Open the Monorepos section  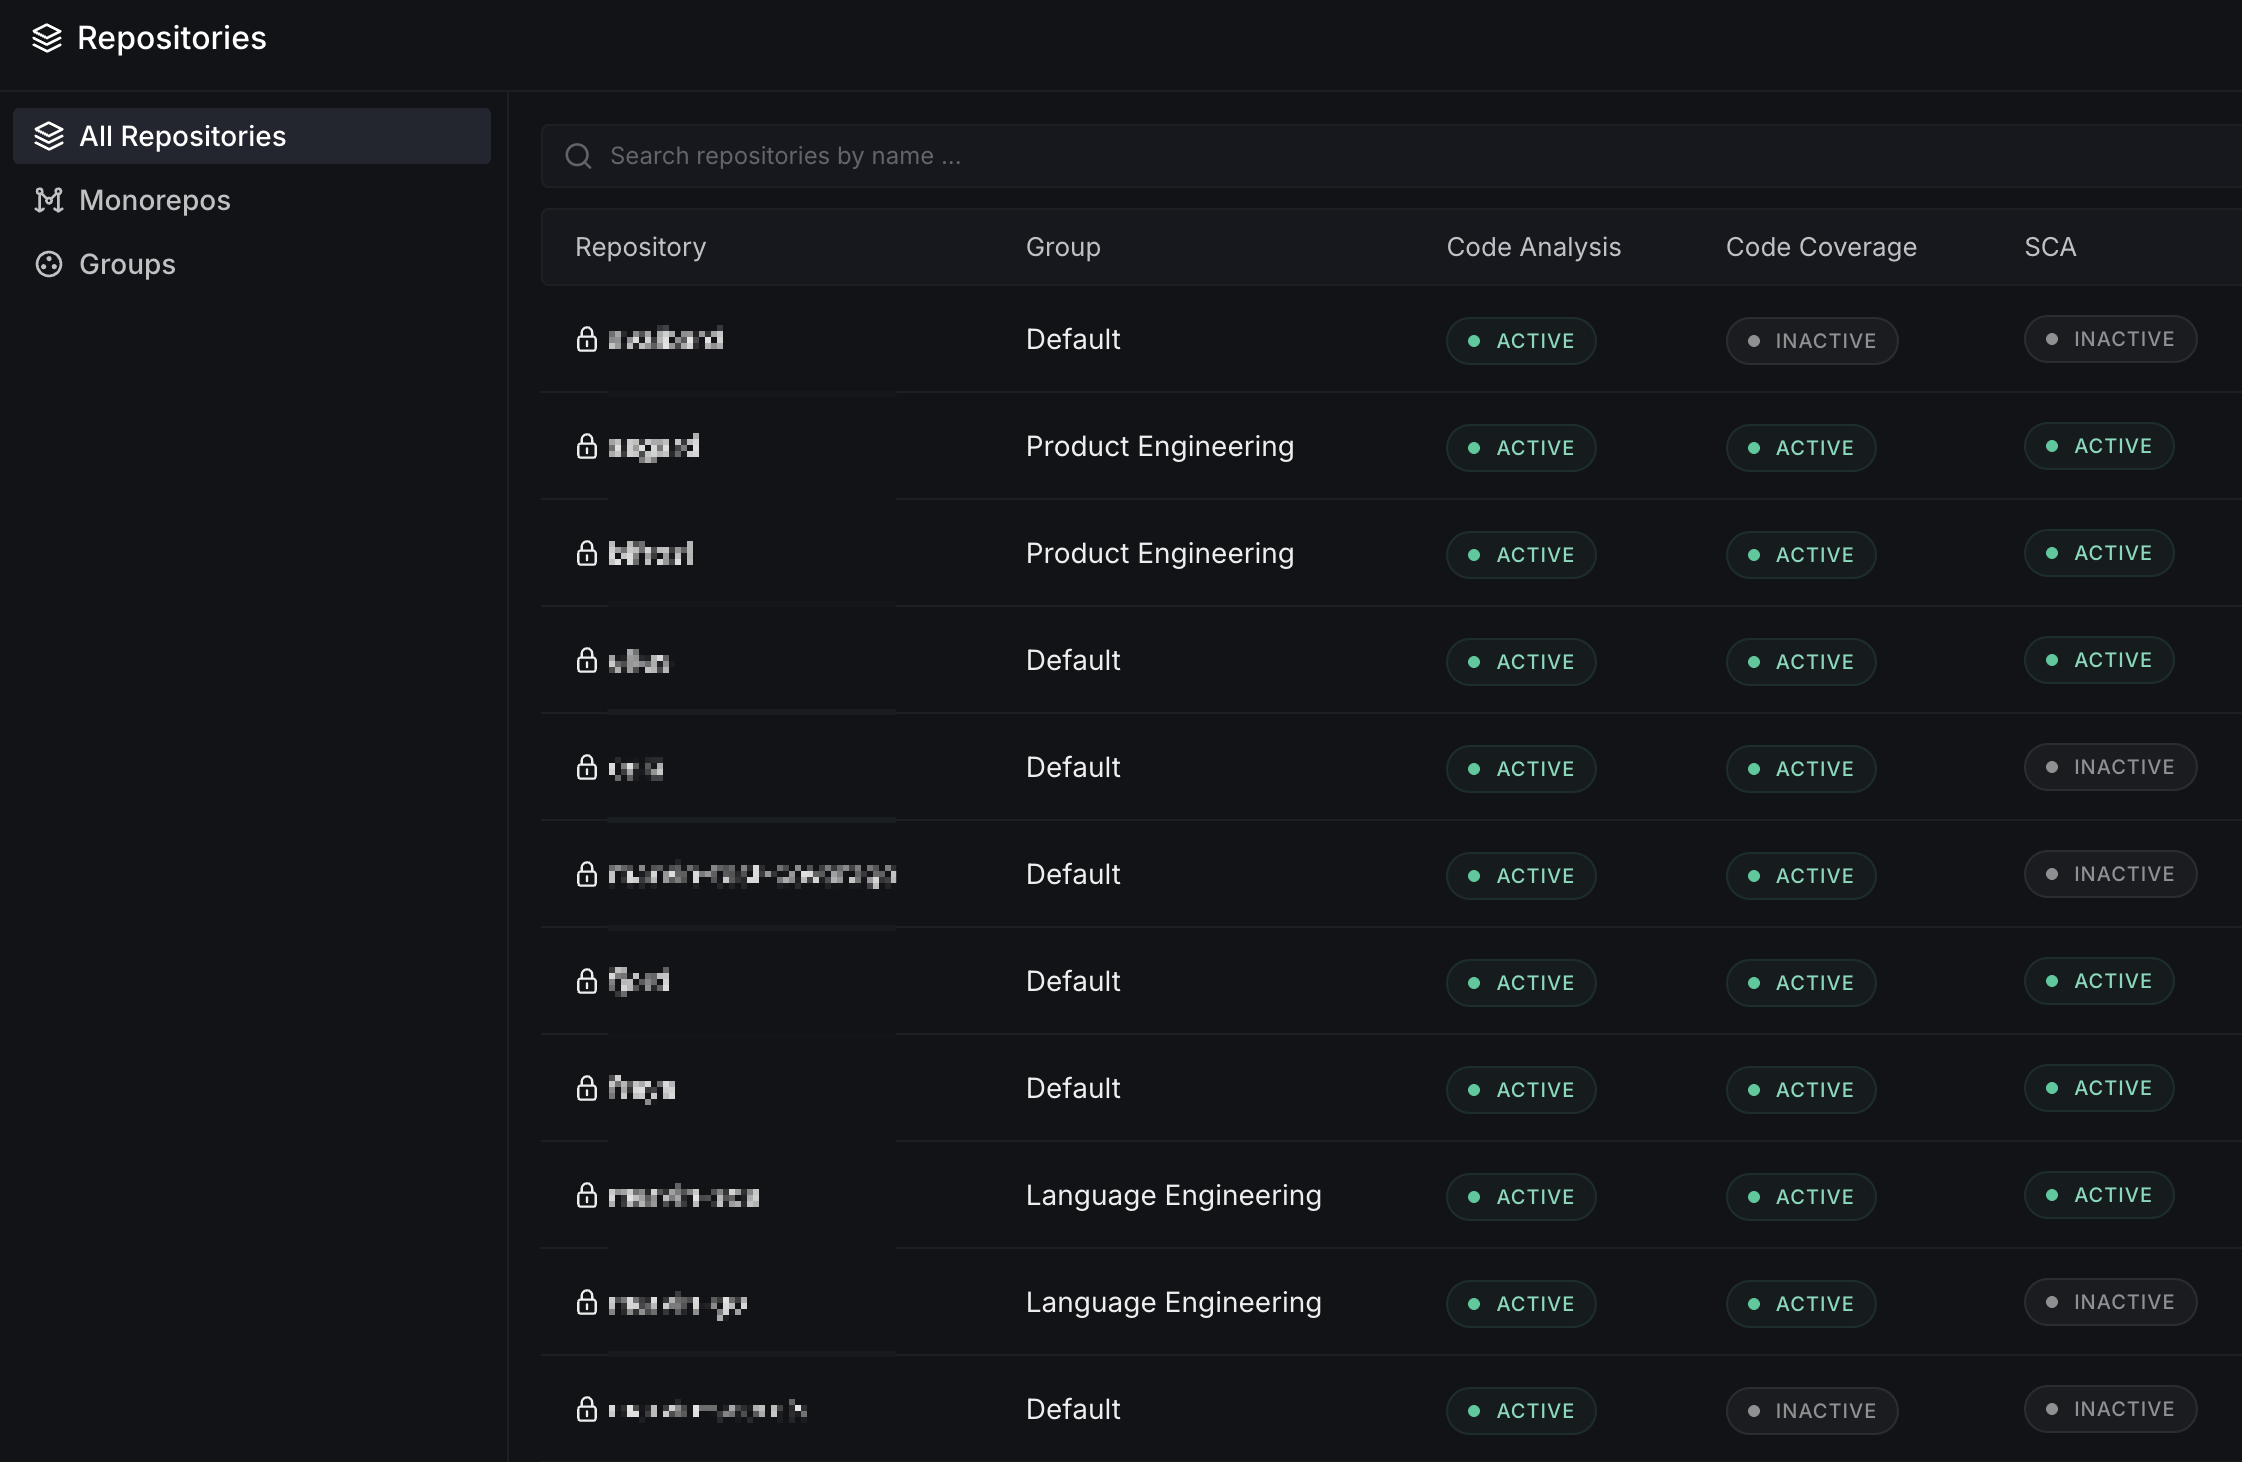[155, 200]
